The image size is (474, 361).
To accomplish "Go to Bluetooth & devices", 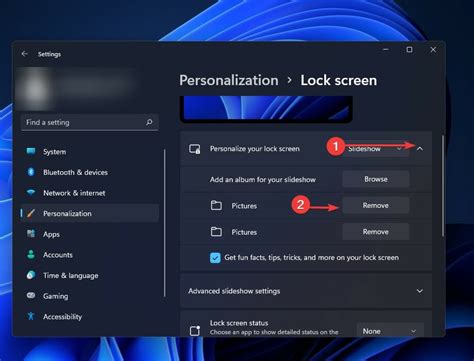I will pyautogui.click(x=89, y=172).
